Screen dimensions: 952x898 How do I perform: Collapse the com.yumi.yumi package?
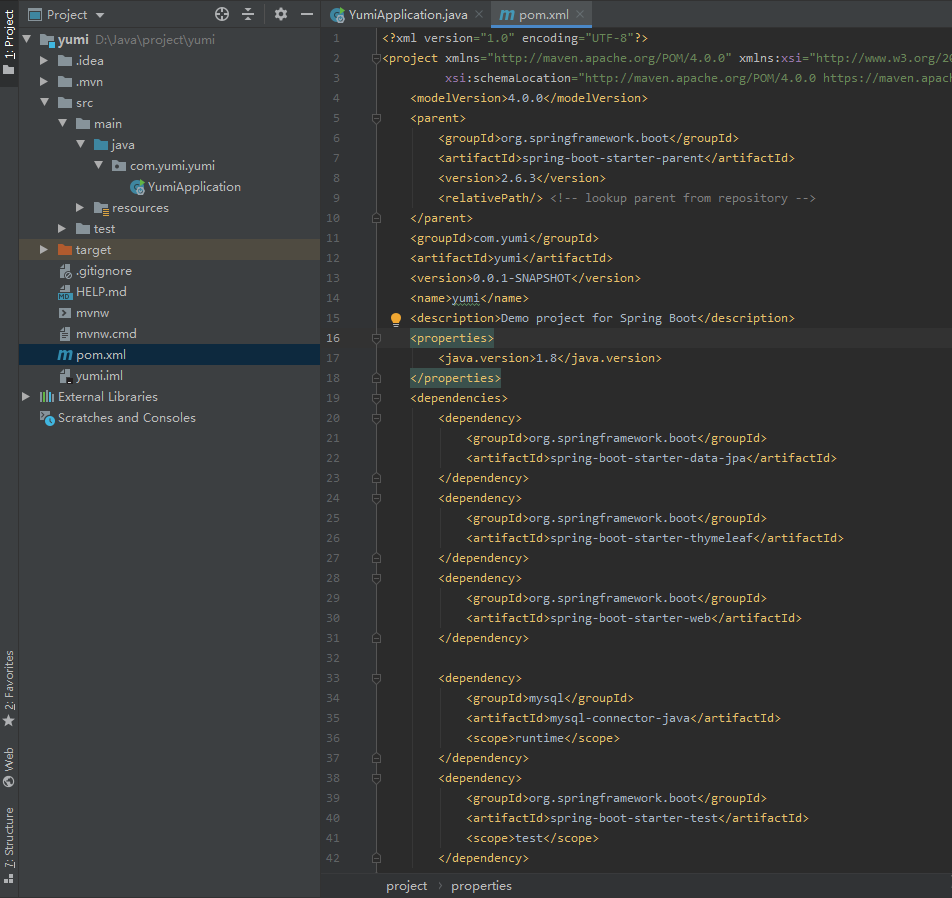point(99,165)
